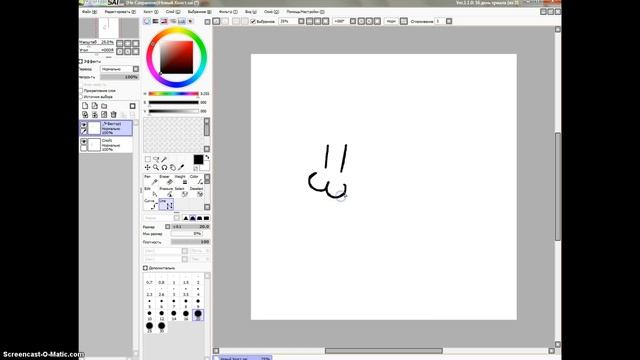This screenshot has width=640, height=360.
Task: Select brush size preset 30
Action: point(162,327)
